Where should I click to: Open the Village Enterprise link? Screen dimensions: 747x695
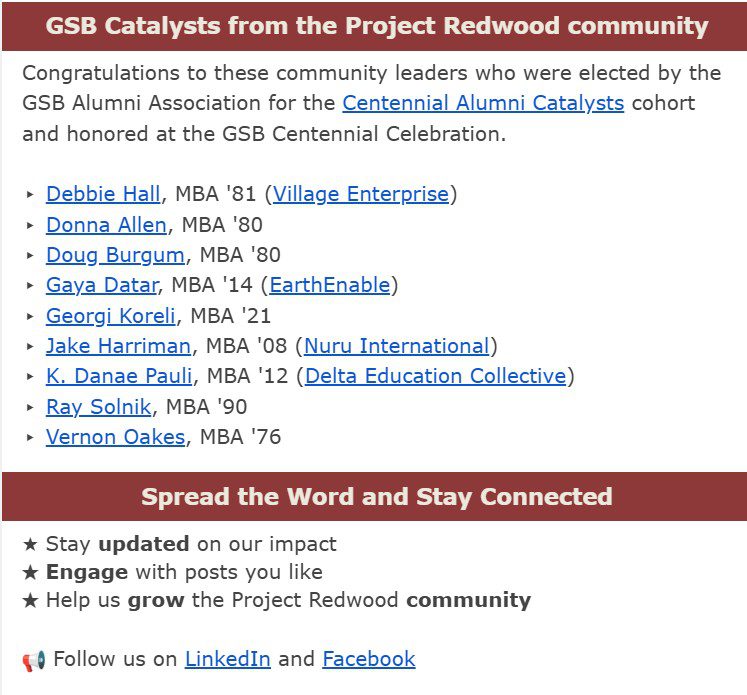[361, 195]
